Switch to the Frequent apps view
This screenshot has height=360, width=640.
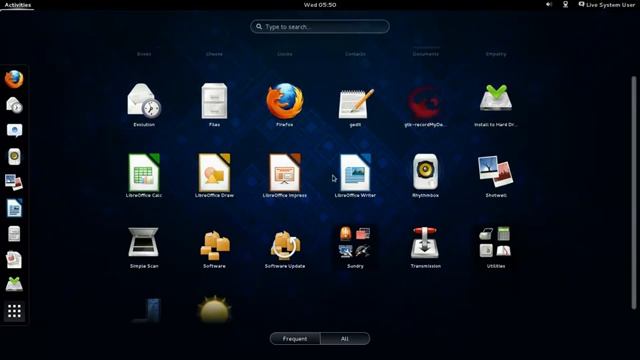(295, 338)
